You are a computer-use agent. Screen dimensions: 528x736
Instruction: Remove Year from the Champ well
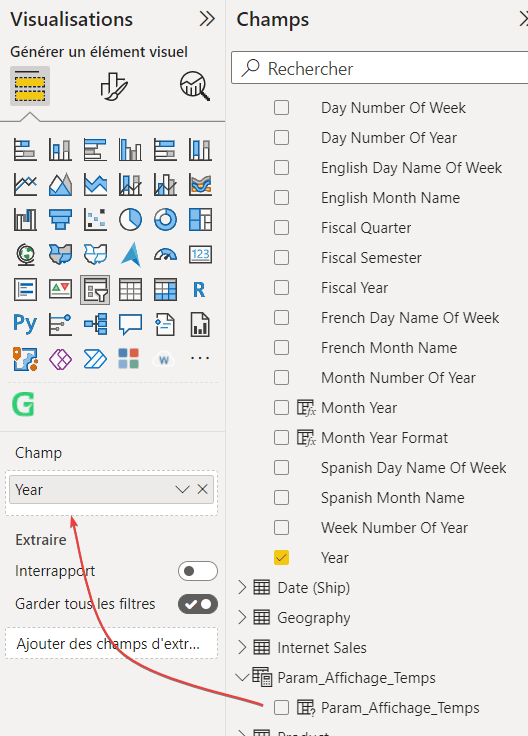pos(203,490)
